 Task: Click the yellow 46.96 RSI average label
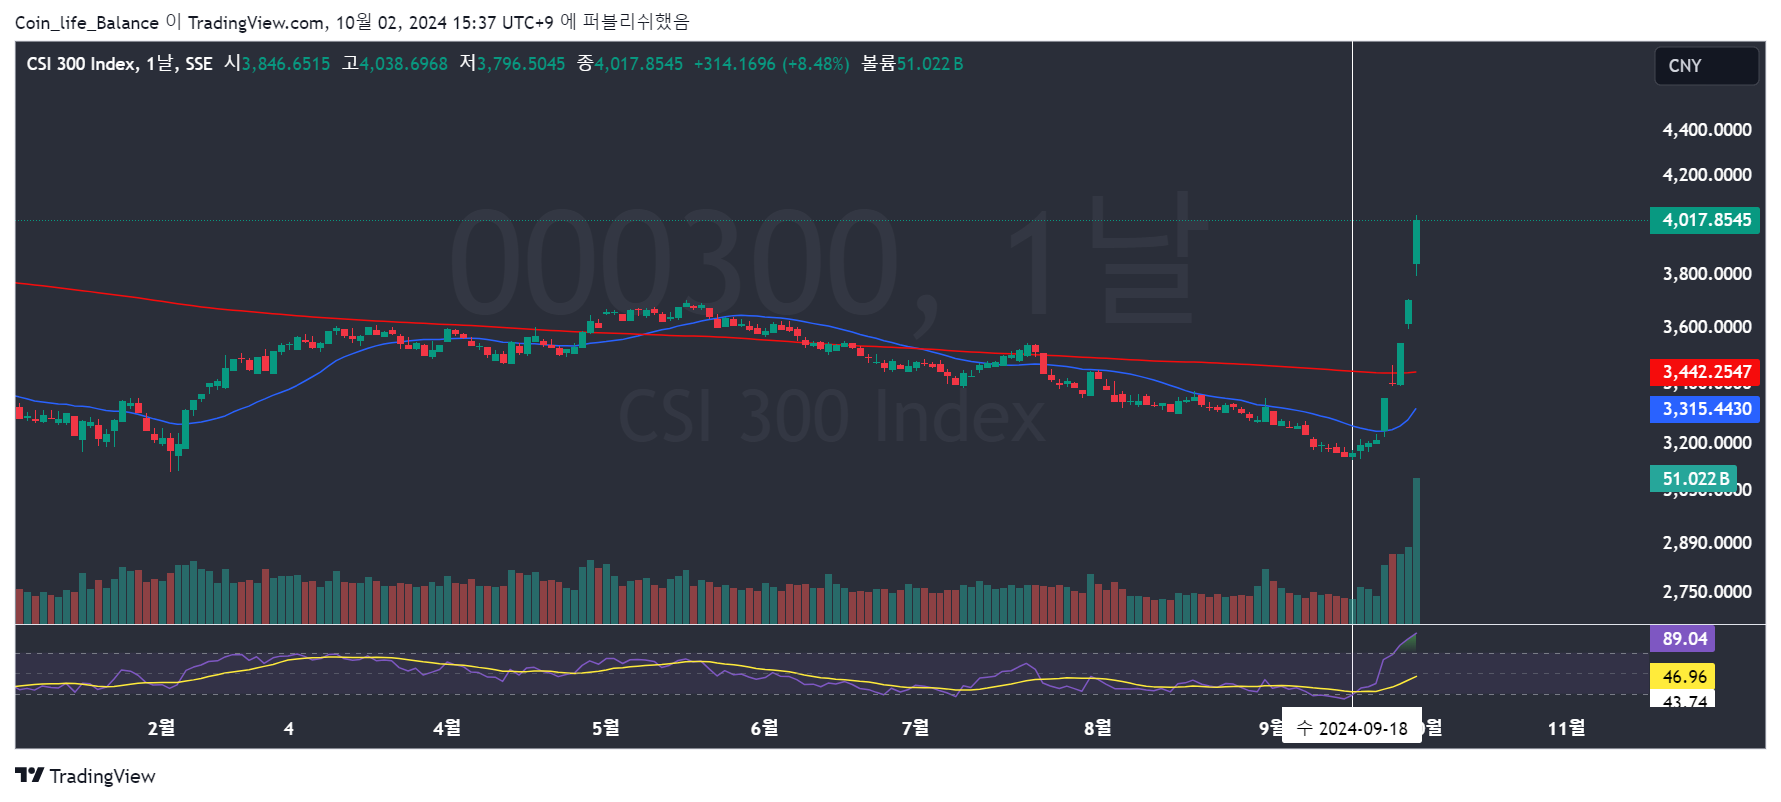(x=1683, y=677)
